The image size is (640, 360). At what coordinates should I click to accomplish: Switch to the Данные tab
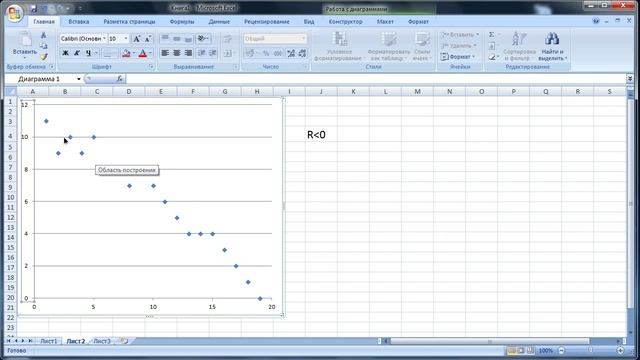pos(219,22)
